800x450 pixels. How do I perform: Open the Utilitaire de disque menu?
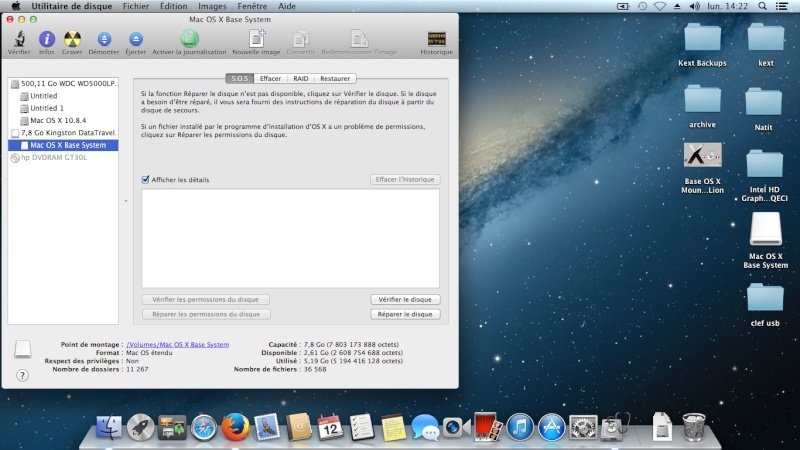tap(72, 6)
